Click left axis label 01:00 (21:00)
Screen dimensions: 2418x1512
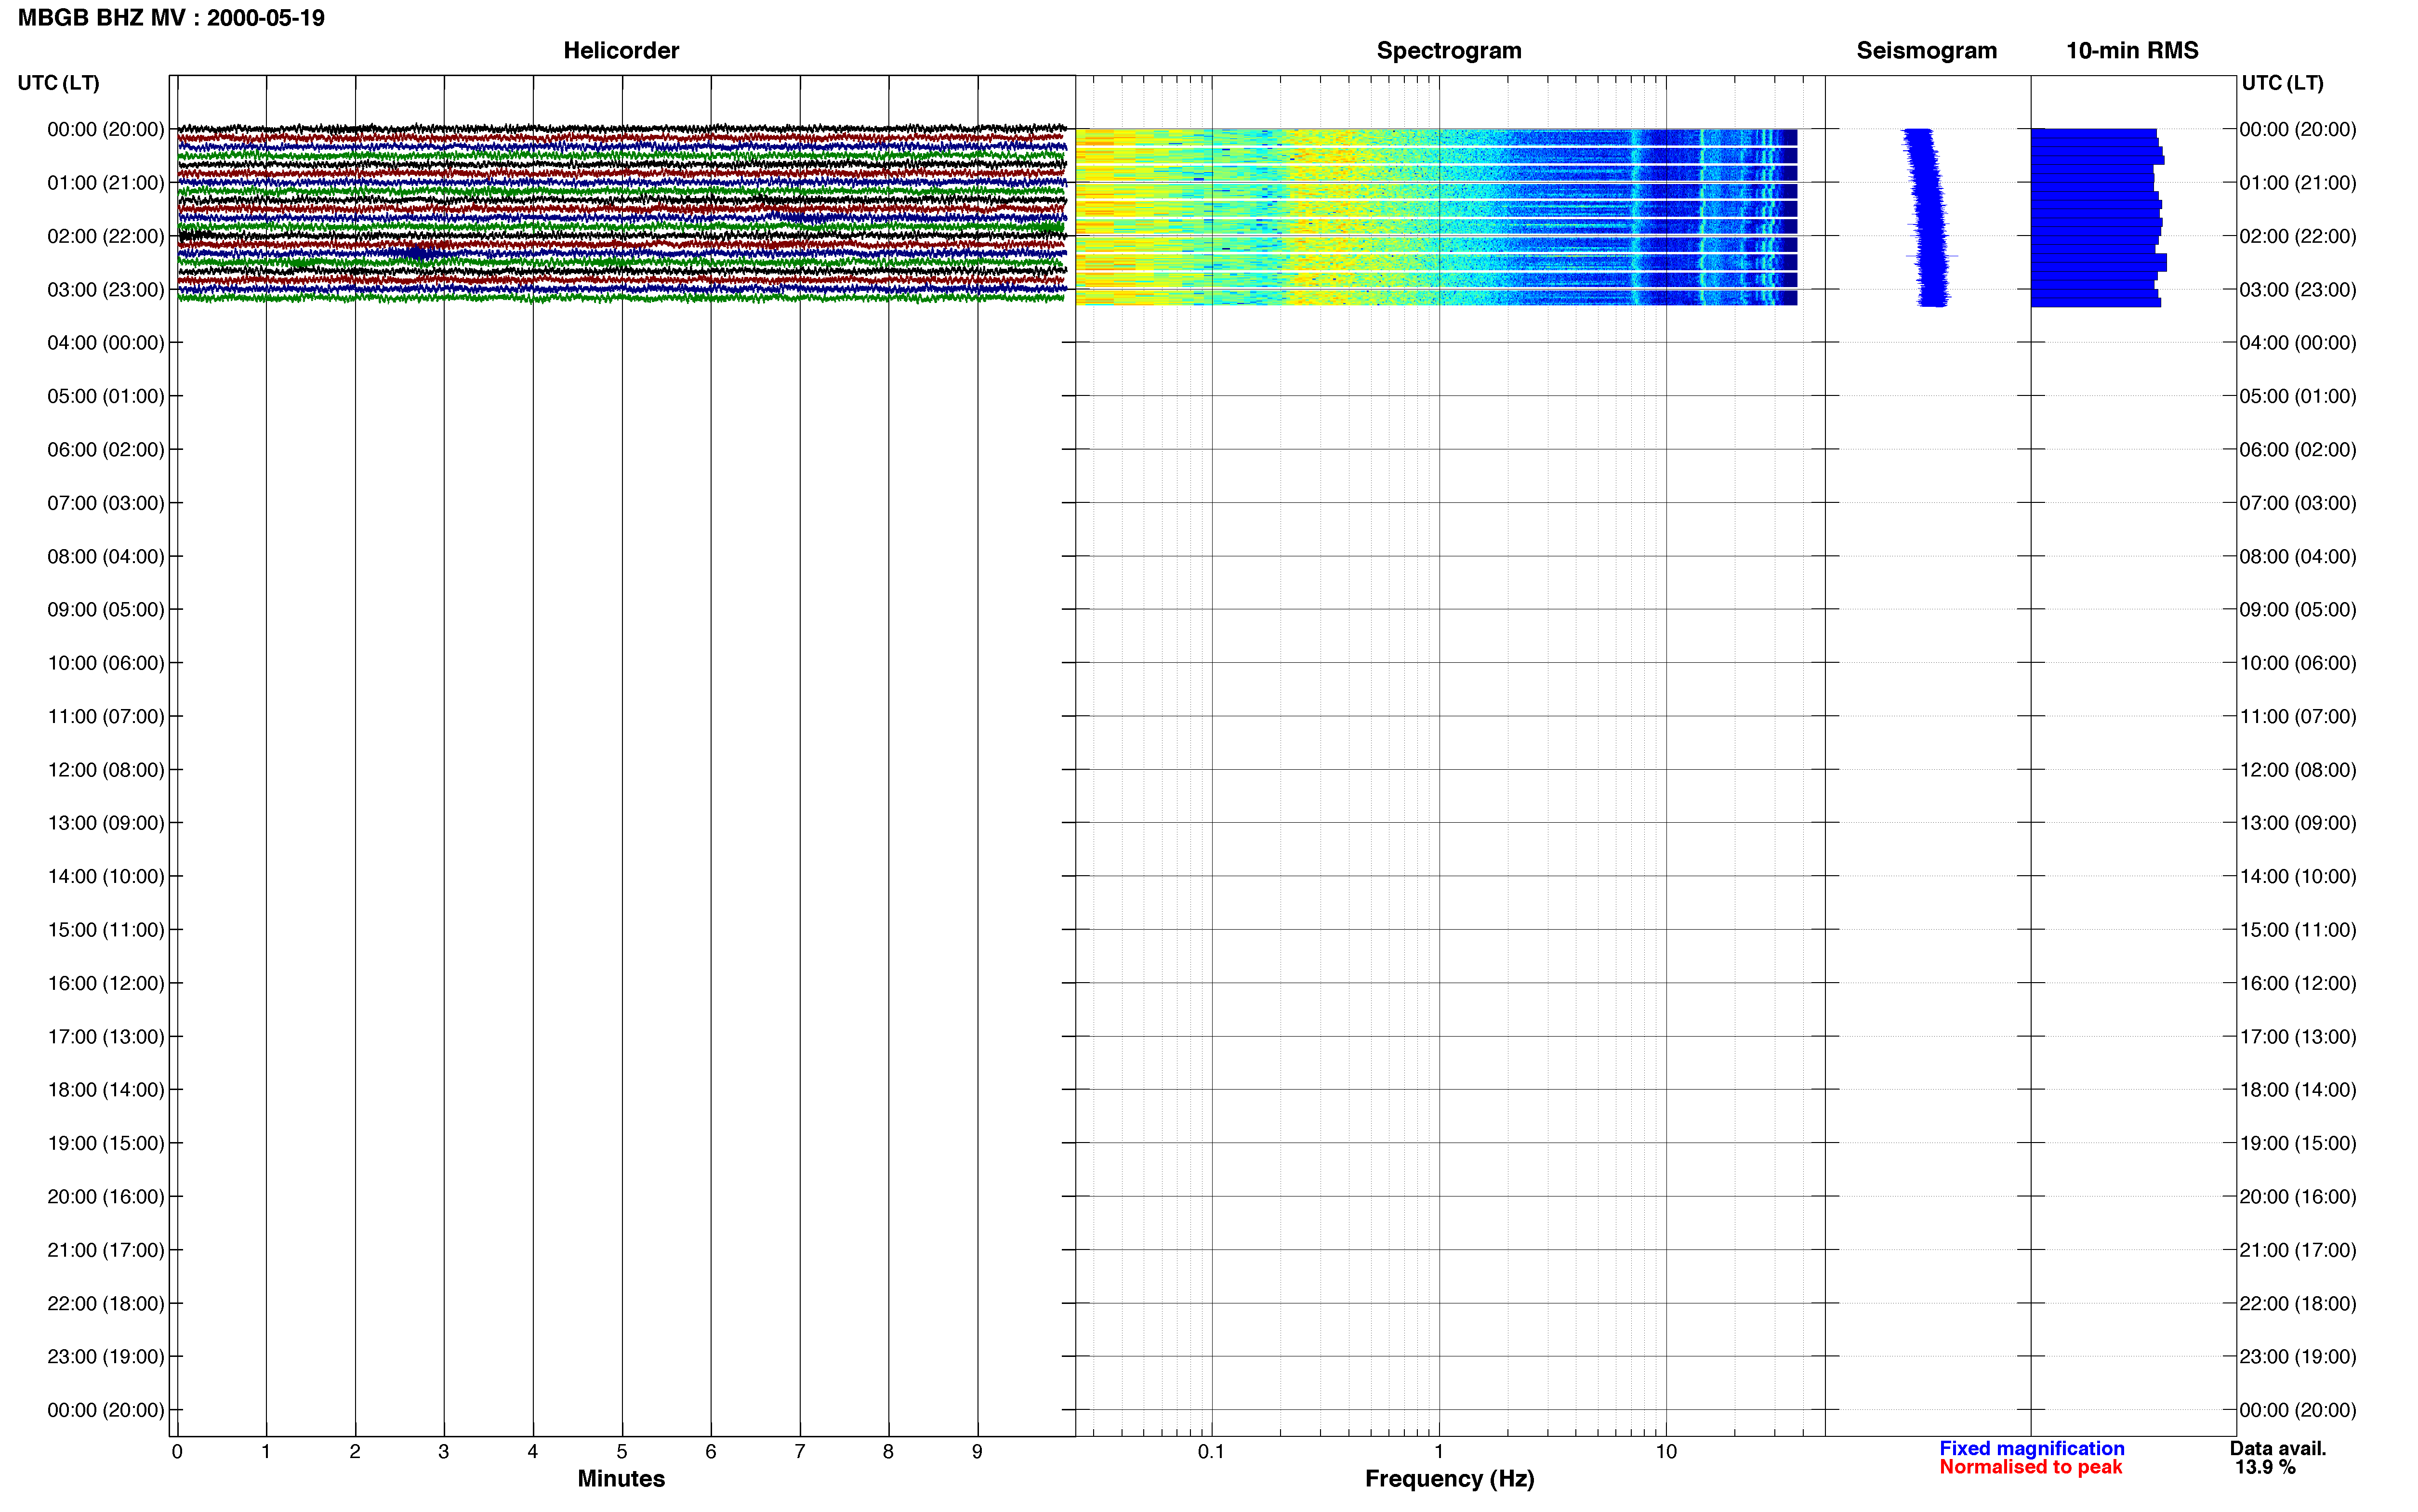point(106,183)
